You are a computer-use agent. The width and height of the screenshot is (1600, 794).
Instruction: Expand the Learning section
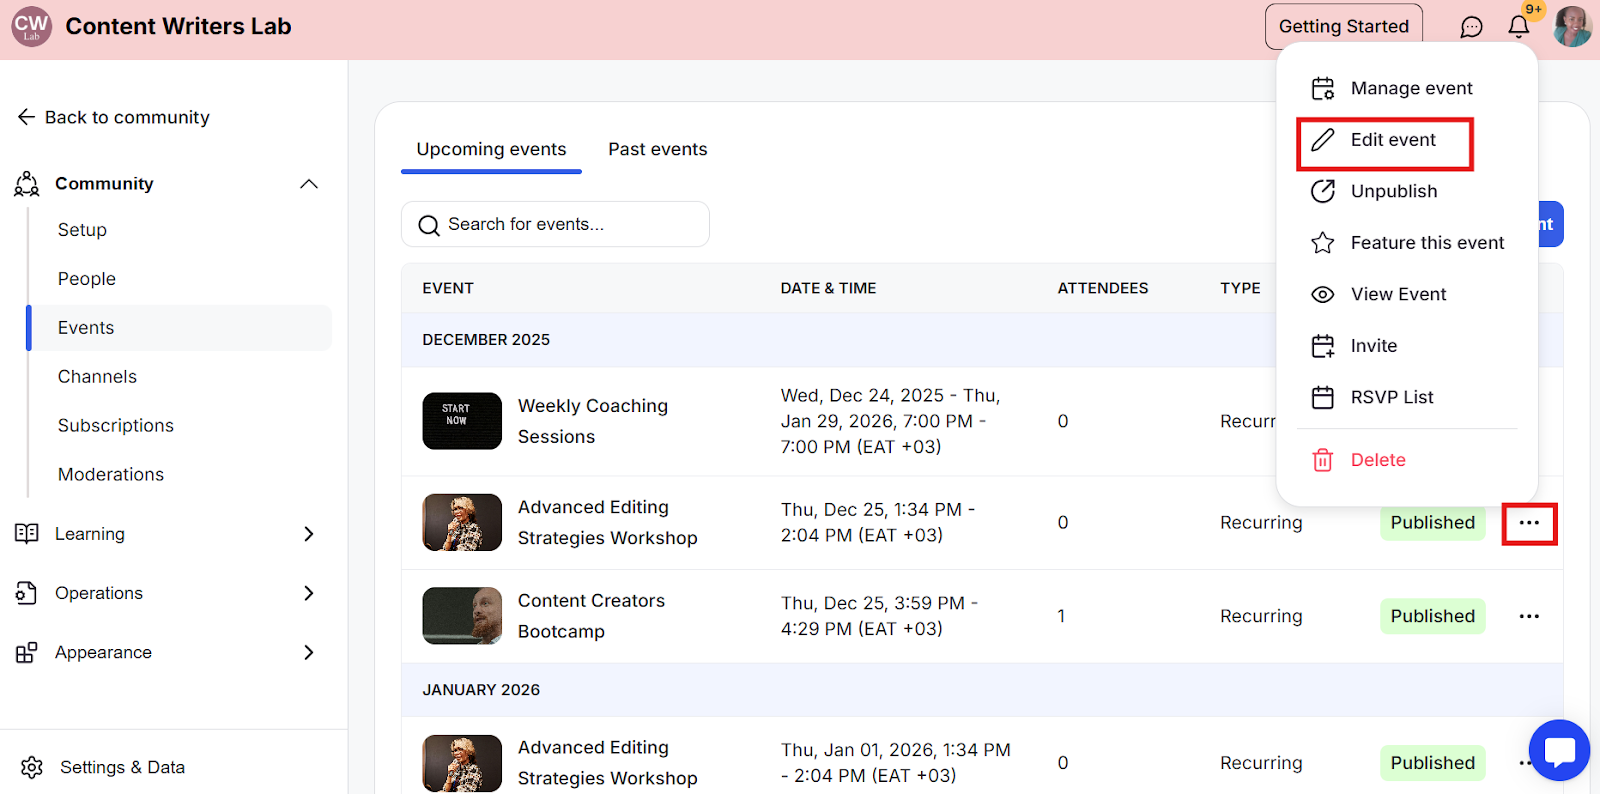309,534
